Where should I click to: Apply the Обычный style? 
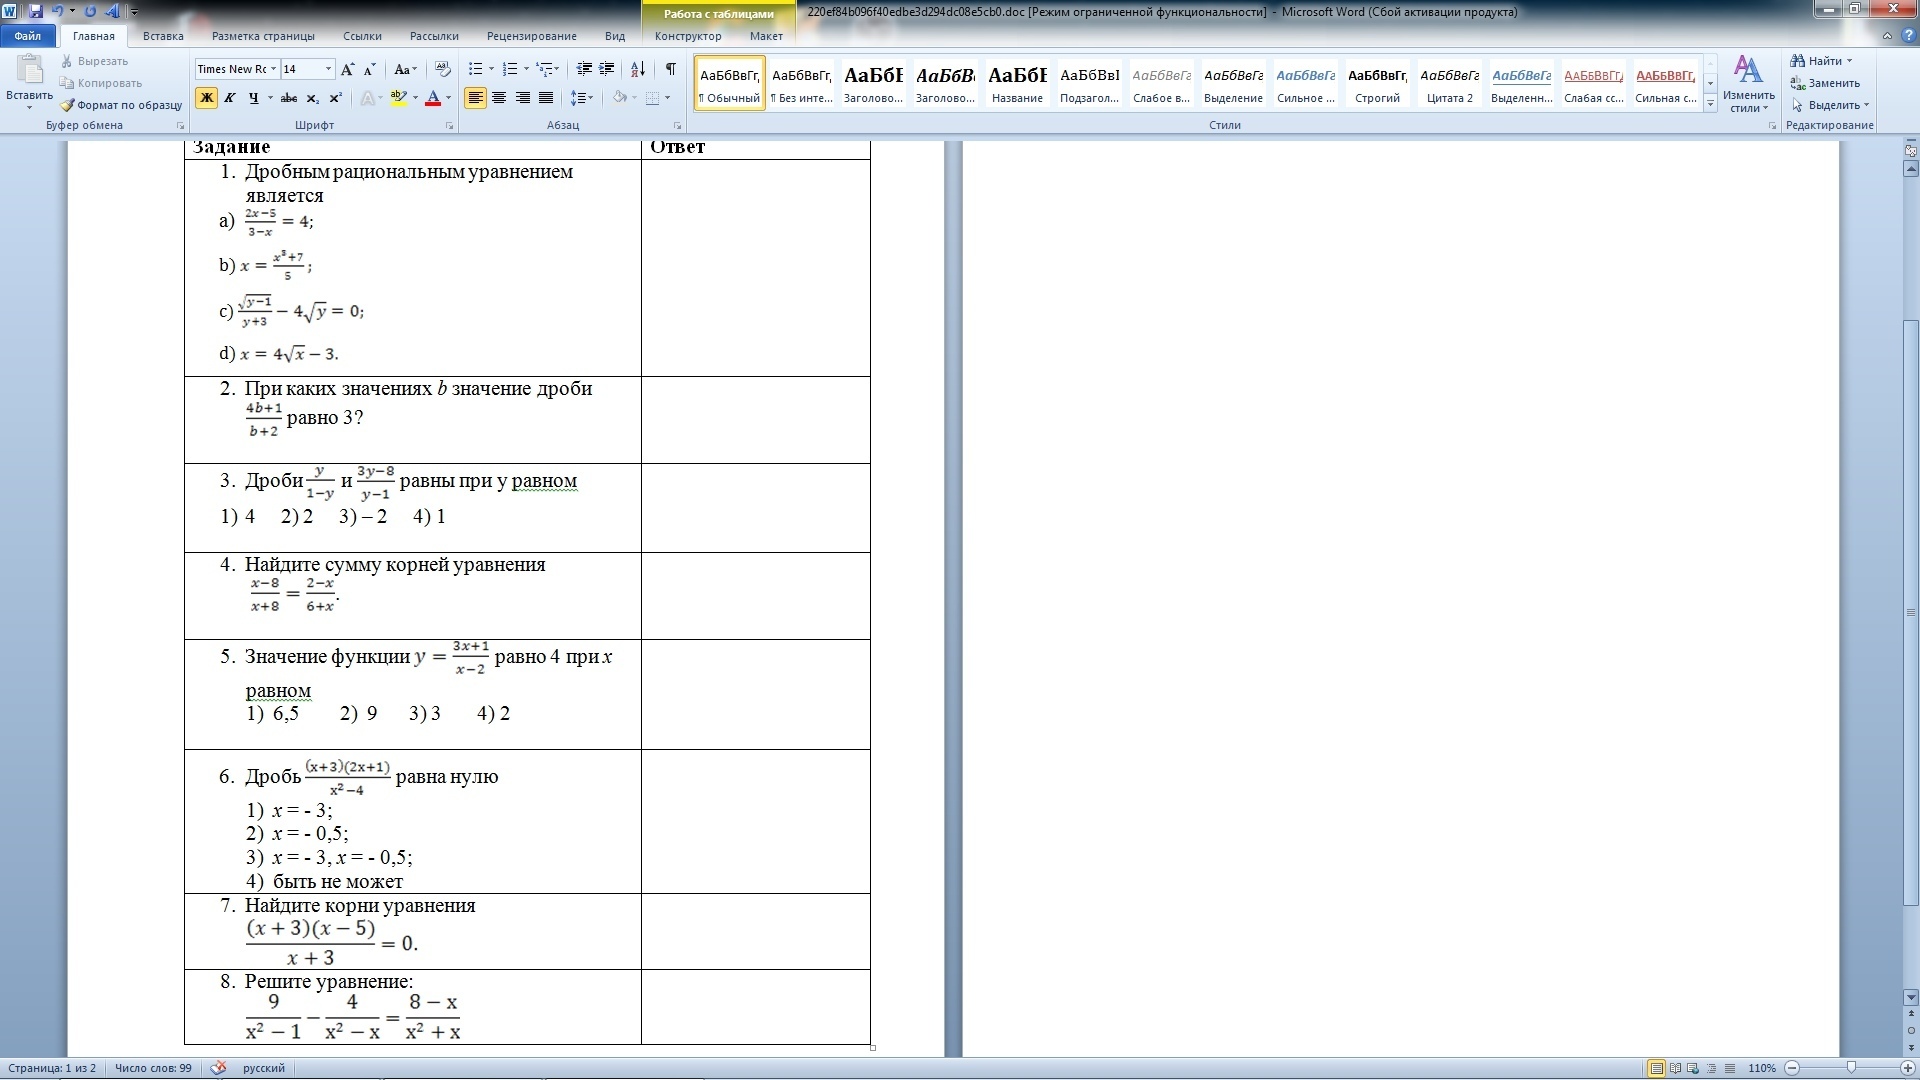tap(730, 83)
